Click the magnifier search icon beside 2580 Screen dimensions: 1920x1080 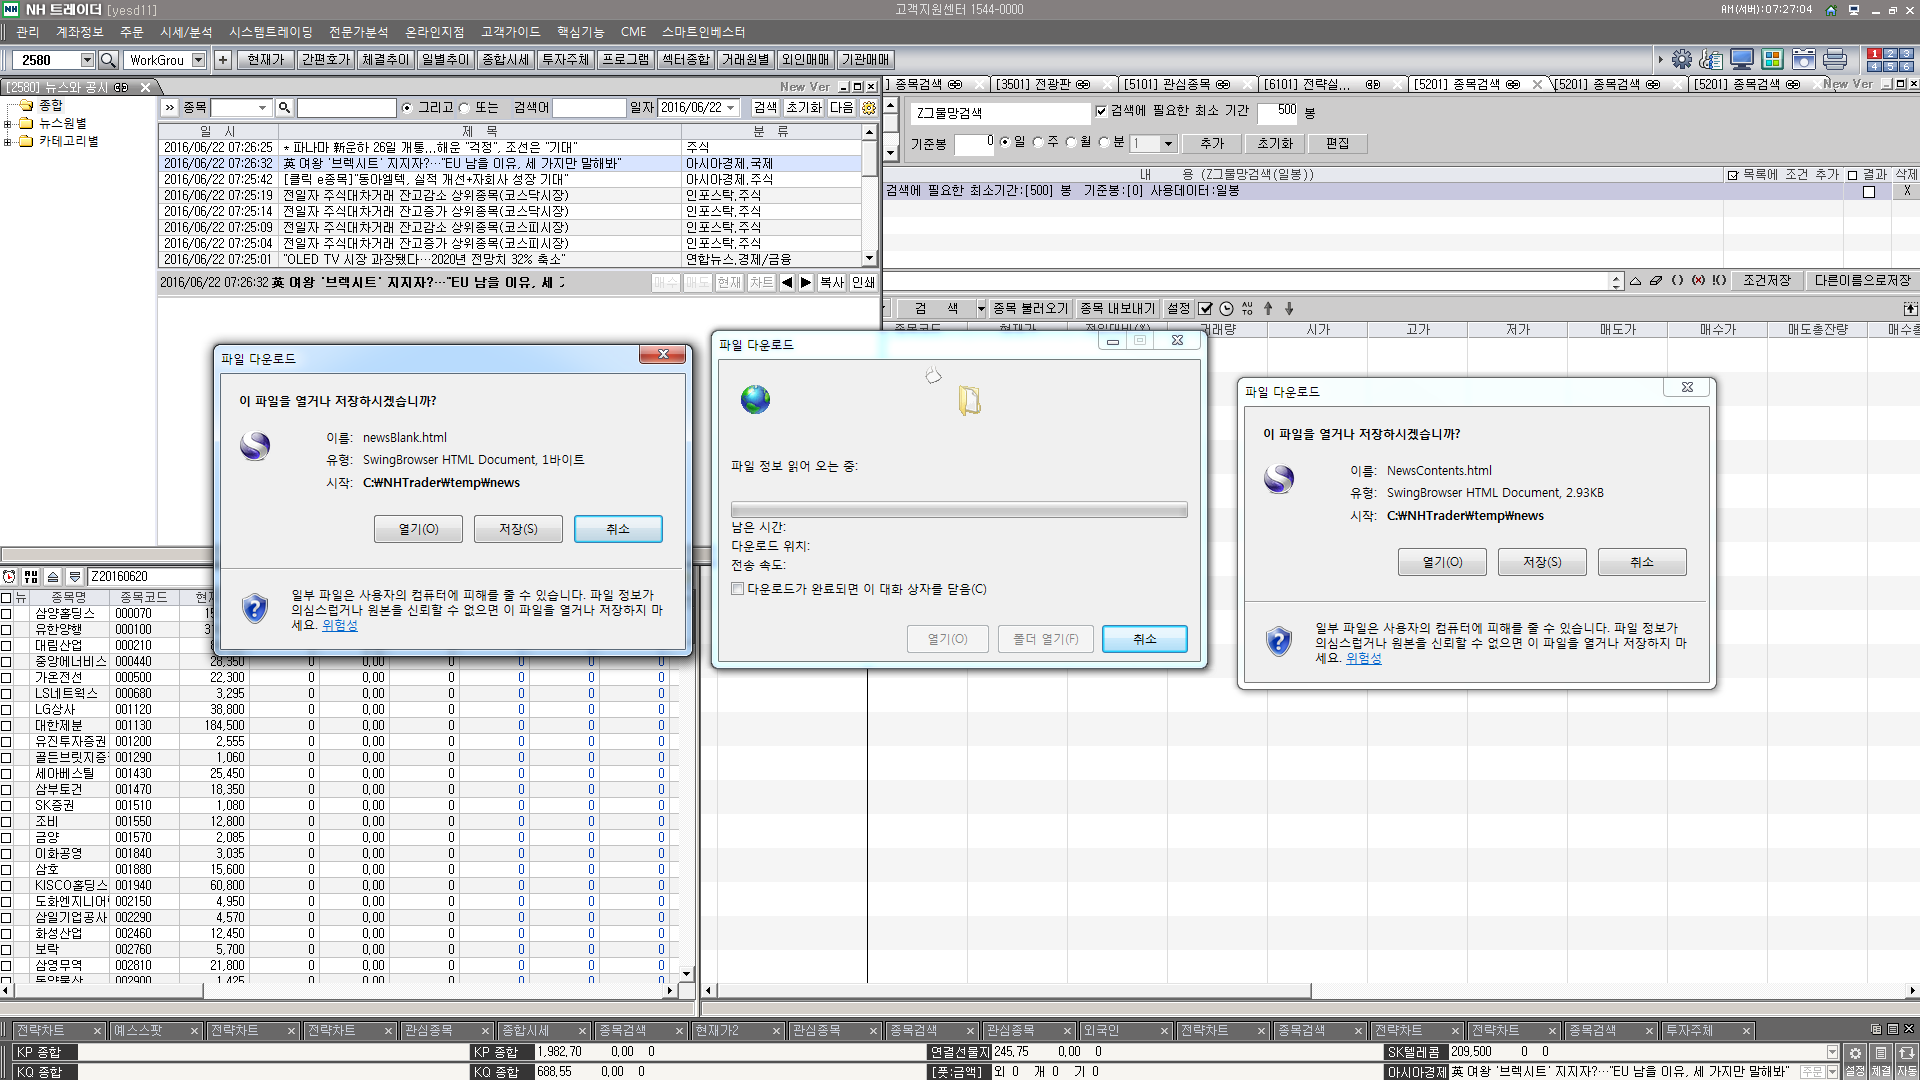[x=109, y=60]
